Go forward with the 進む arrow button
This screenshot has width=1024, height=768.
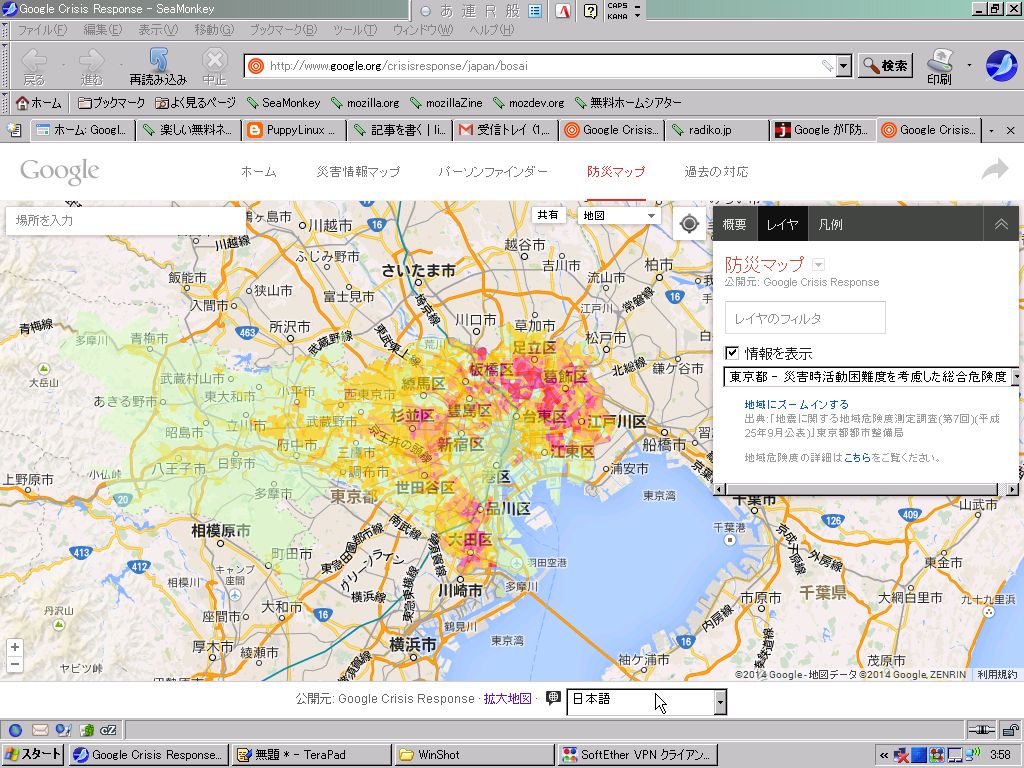[x=91, y=67]
